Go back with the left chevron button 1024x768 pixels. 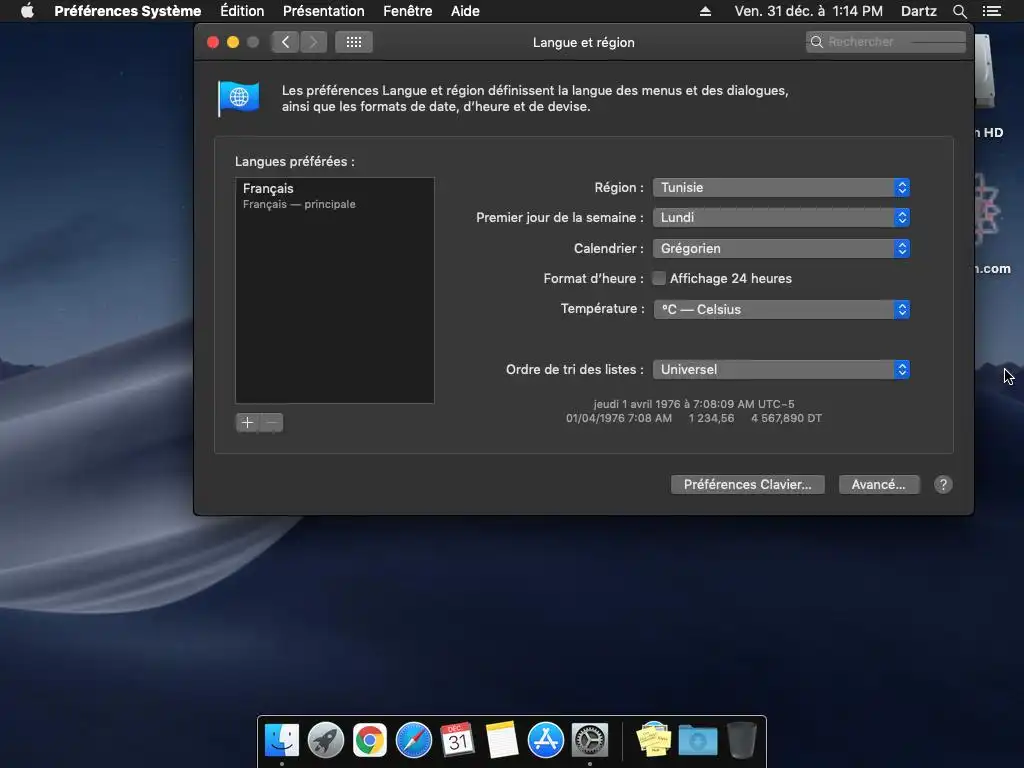[285, 42]
